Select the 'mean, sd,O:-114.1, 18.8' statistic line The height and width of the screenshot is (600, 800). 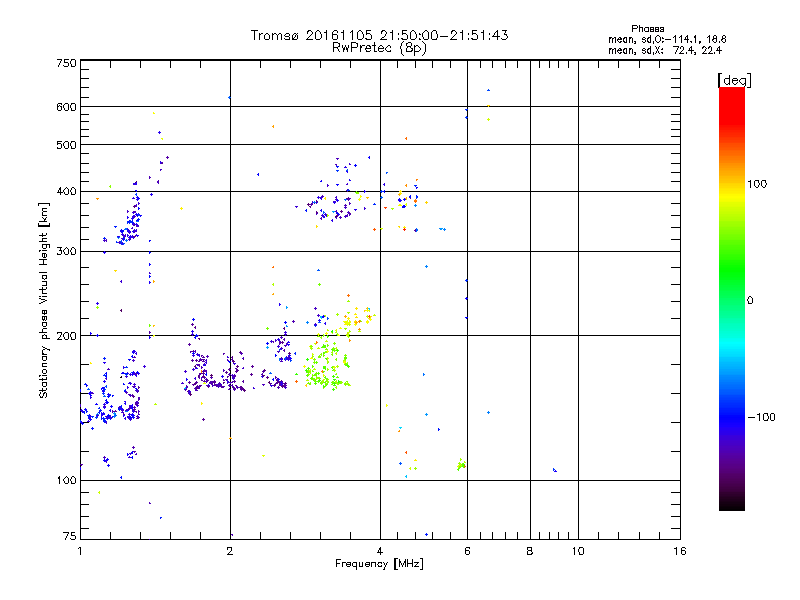click(667, 39)
